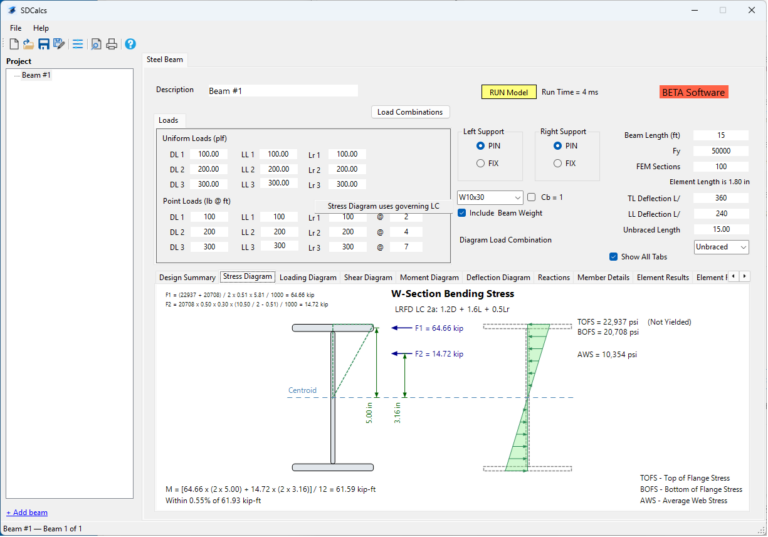Viewport: 768px width, 537px height.
Task: Click the point load location field showing 4
Action: (x=406, y=232)
